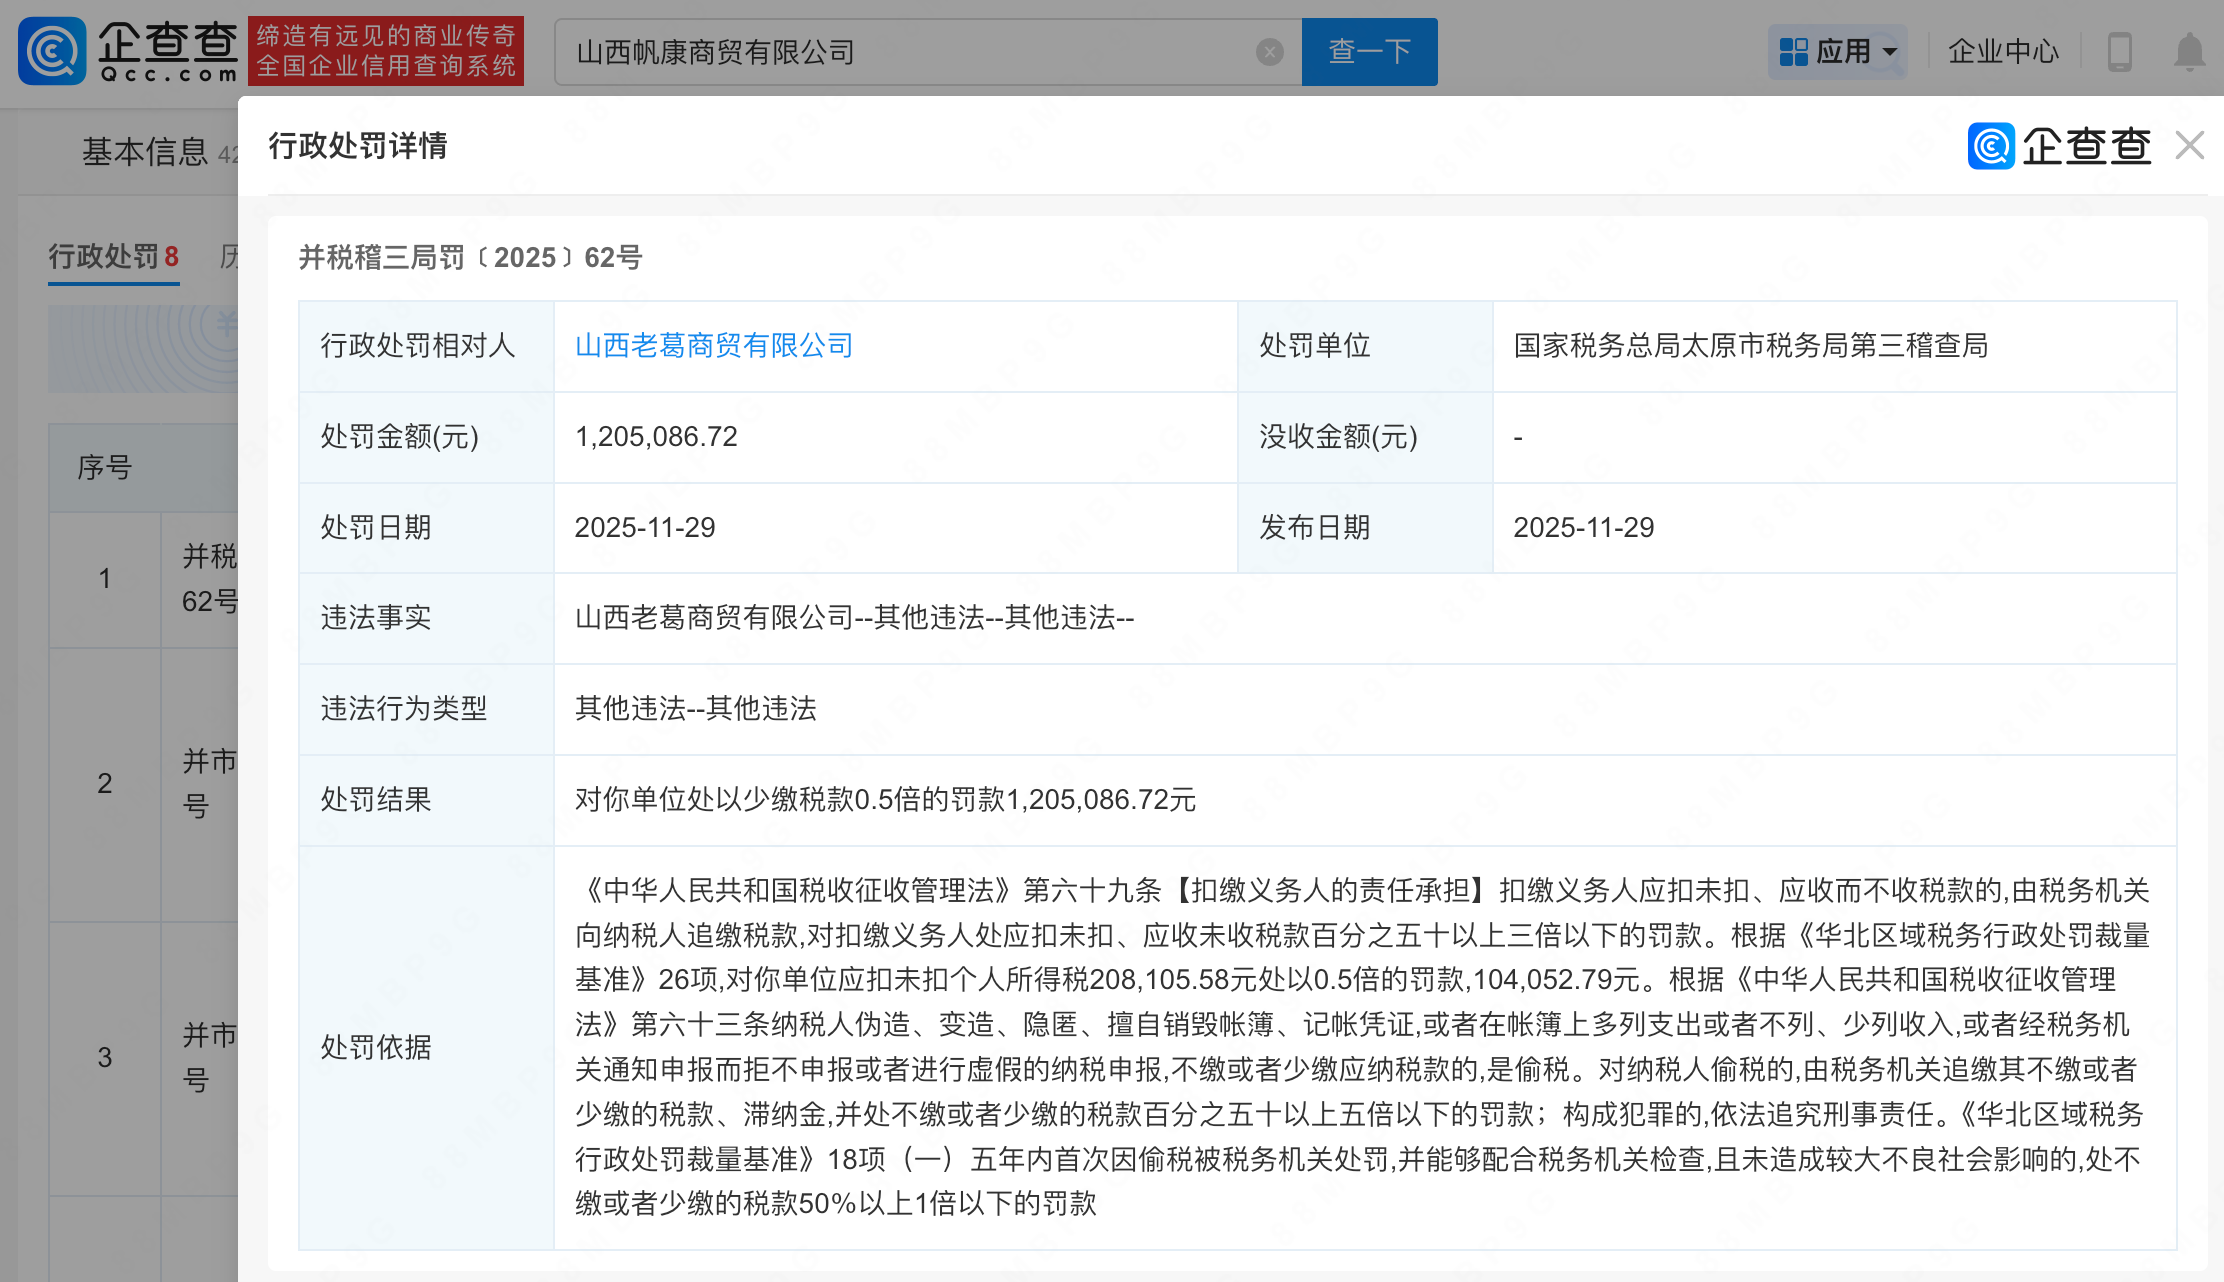Screen dimensions: 2224x1282
Task: Click the Qcc logo in the header
Action: click(128, 51)
